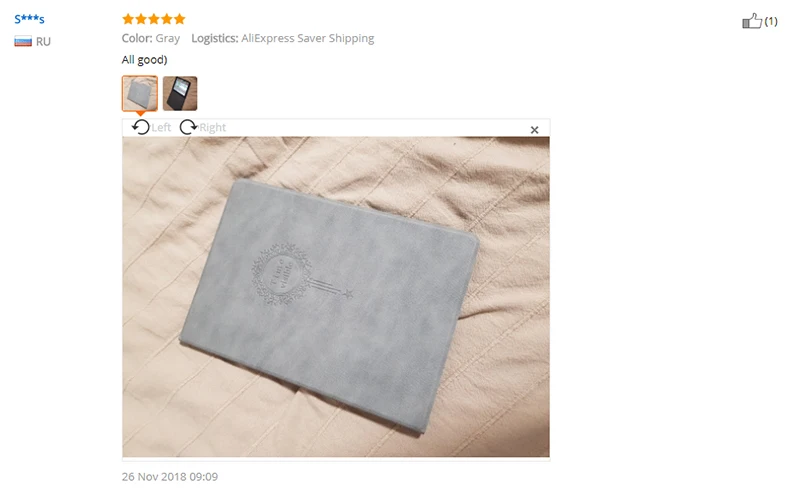Close the enlarged review photo viewer
This screenshot has height=490, width=800.
(x=534, y=130)
